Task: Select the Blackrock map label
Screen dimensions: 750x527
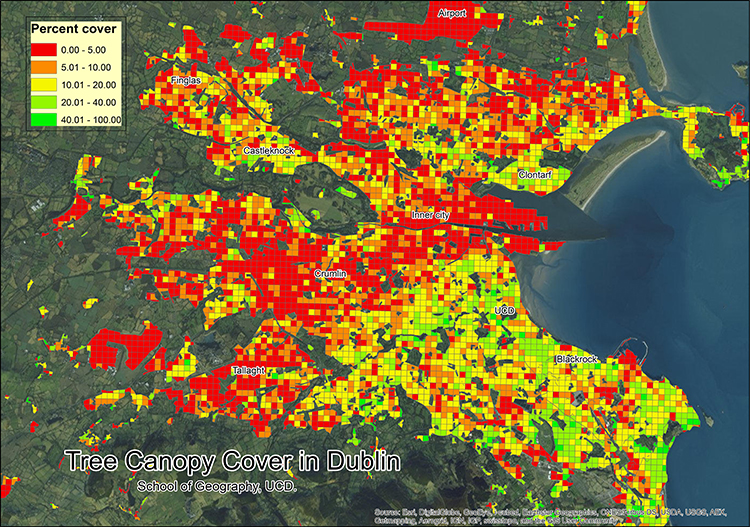Action: click(576, 358)
